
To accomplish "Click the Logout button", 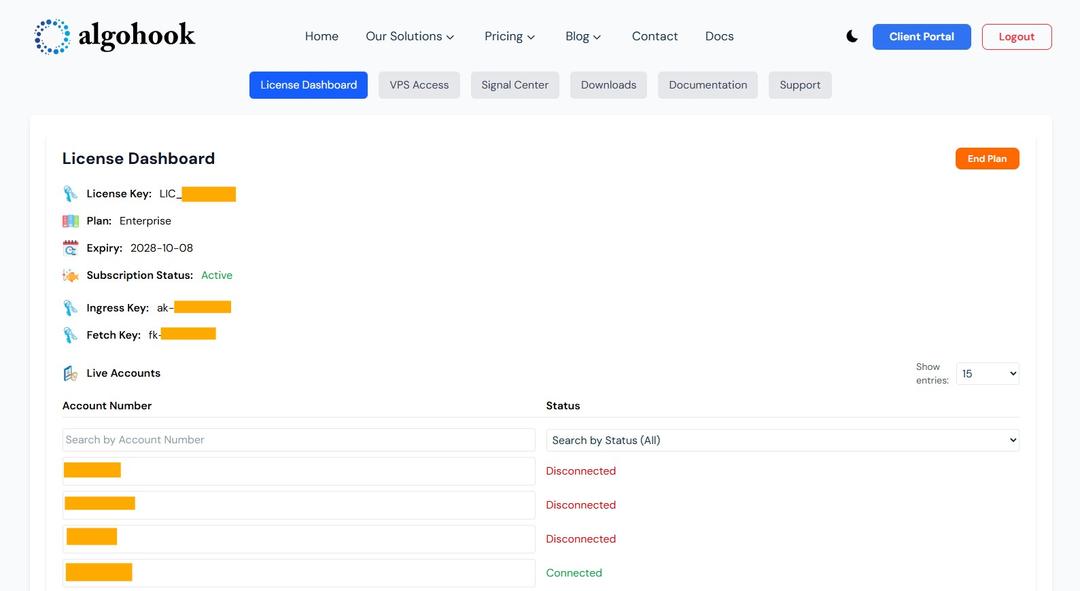I will (x=1016, y=37).
